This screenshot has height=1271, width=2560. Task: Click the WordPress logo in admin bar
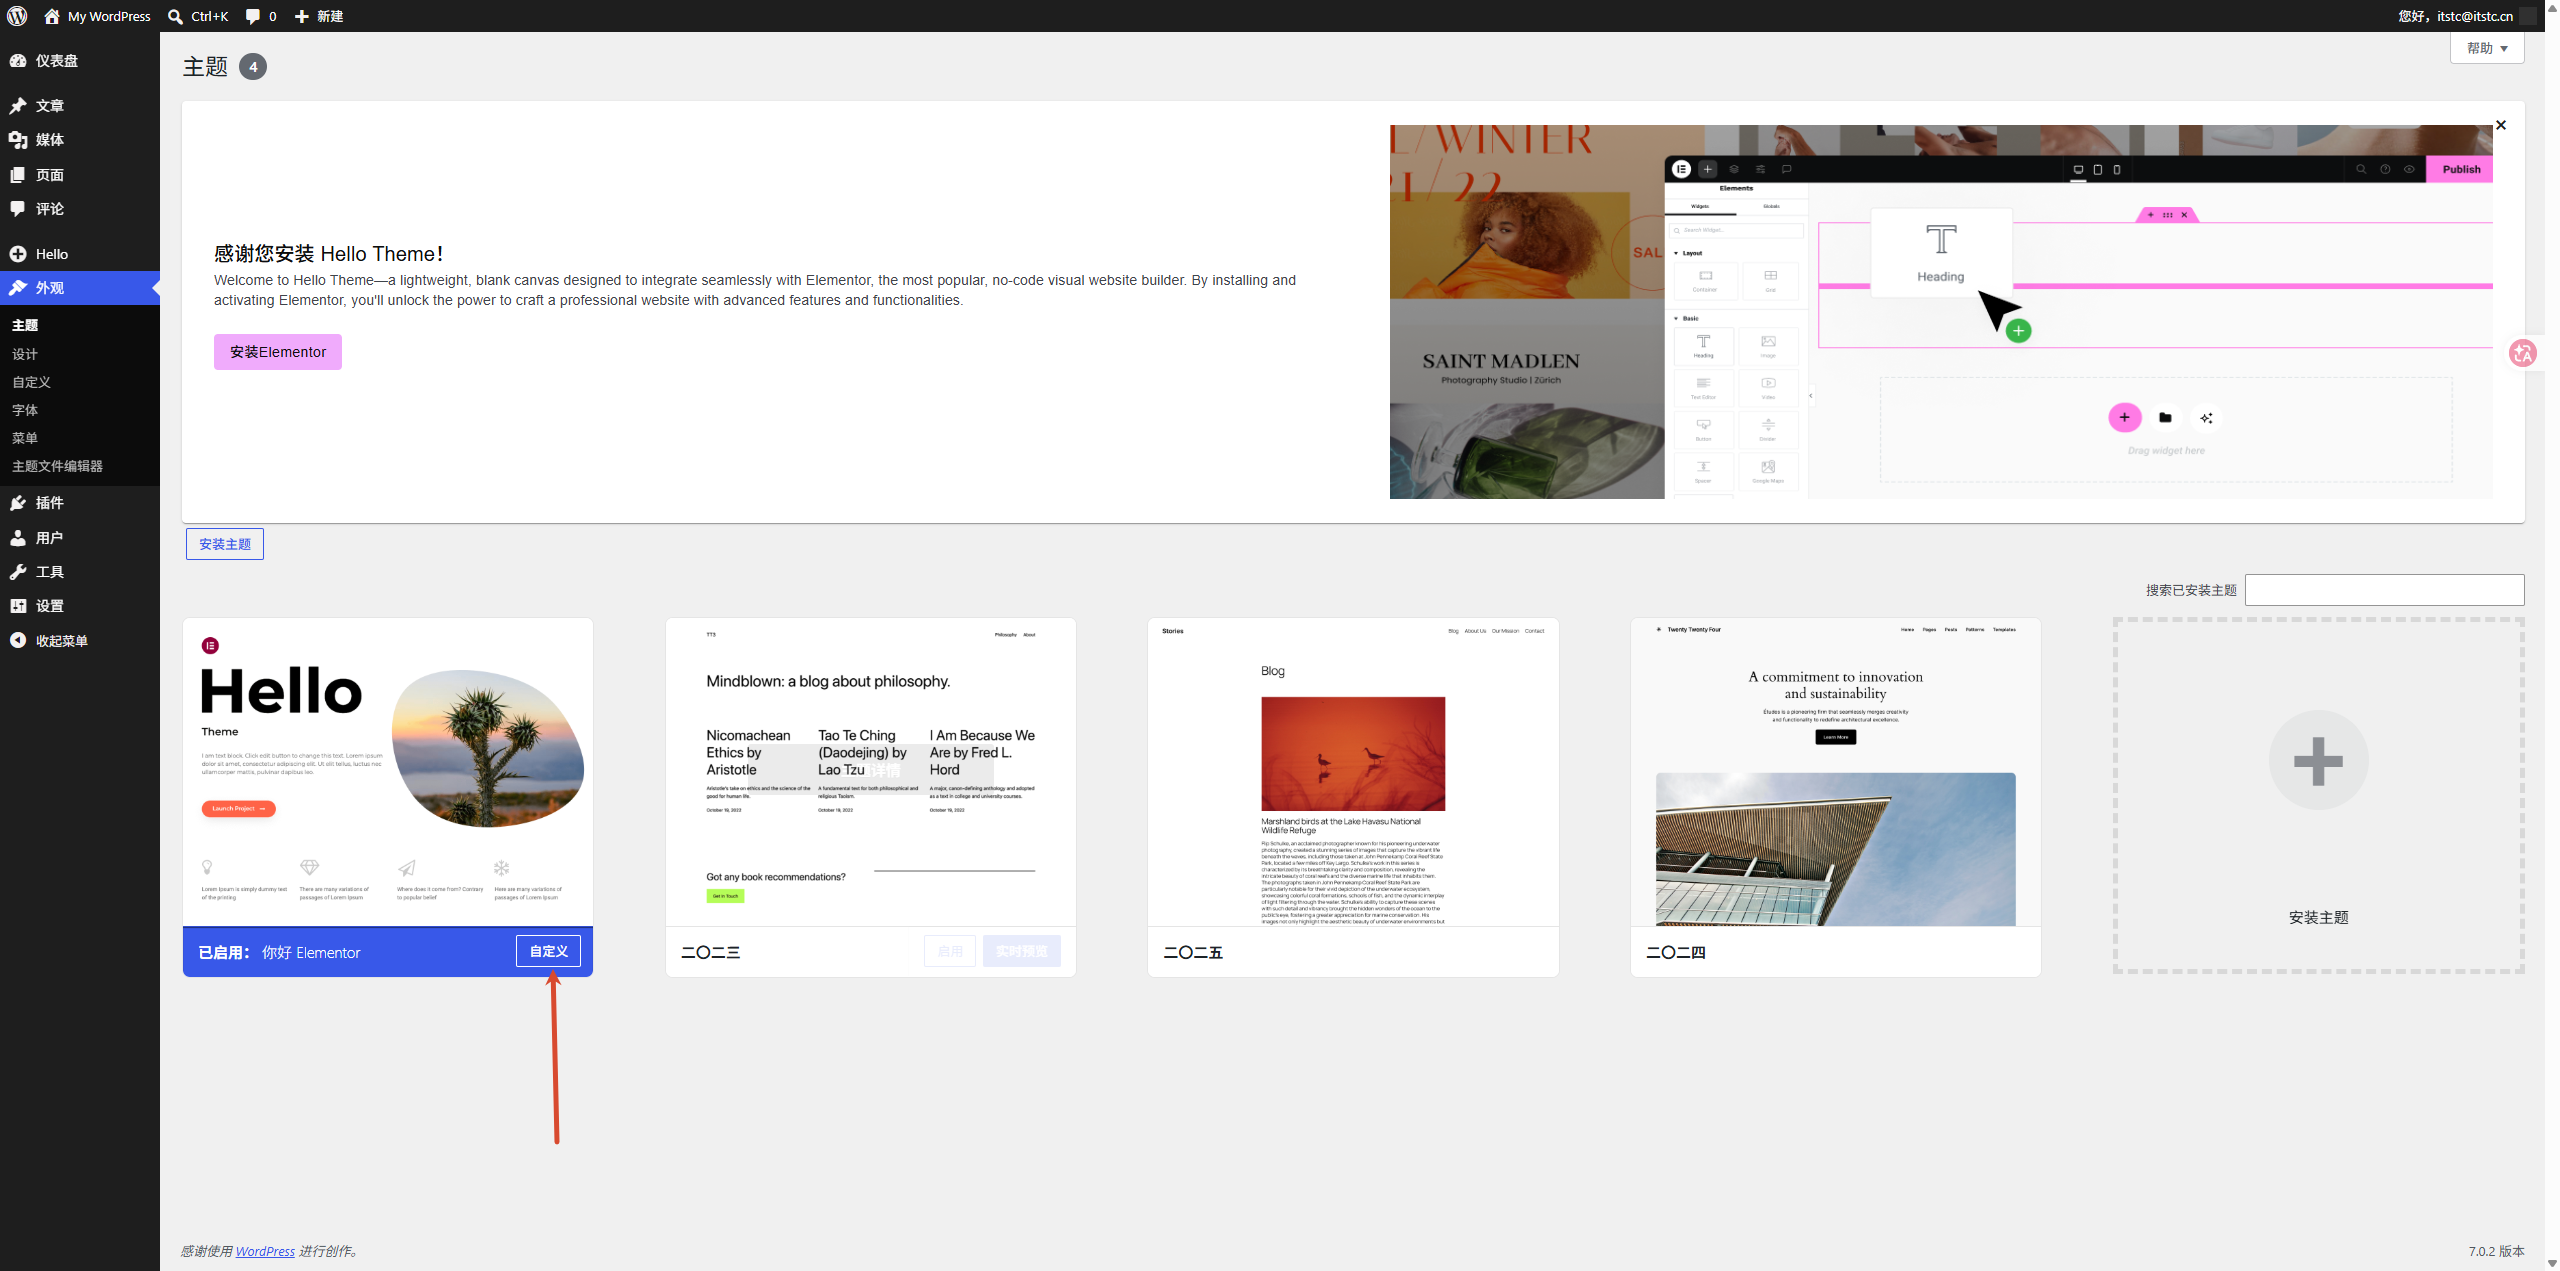pos(17,16)
